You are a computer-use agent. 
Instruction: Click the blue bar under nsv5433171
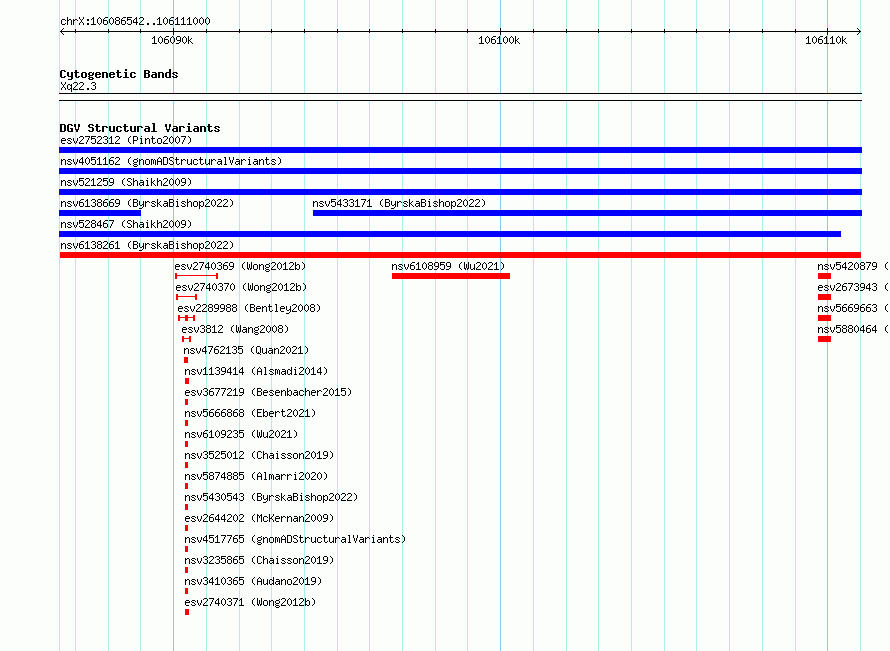587,213
